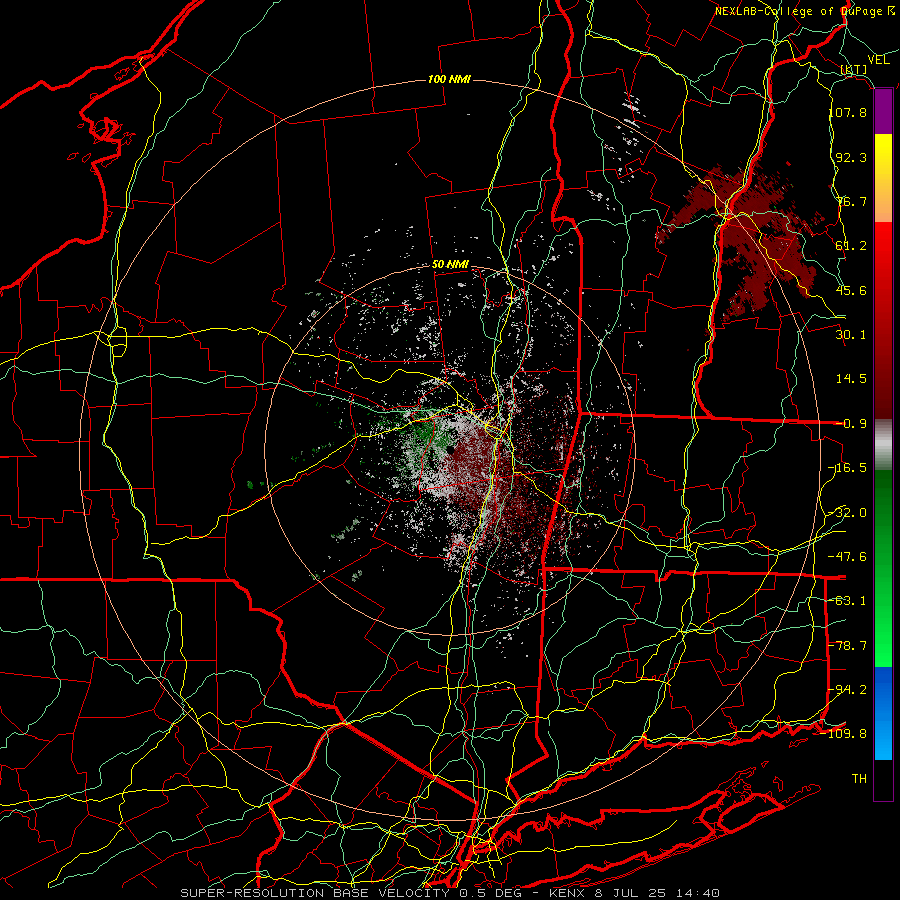Click the 107.8 value on the velocity scale
This screenshot has height=900, width=900.
pyautogui.click(x=848, y=112)
